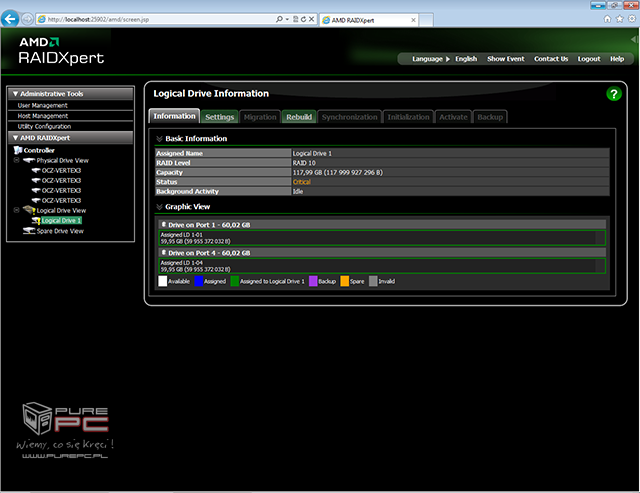
Task: Click the Idle background activity value
Action: 298,191
